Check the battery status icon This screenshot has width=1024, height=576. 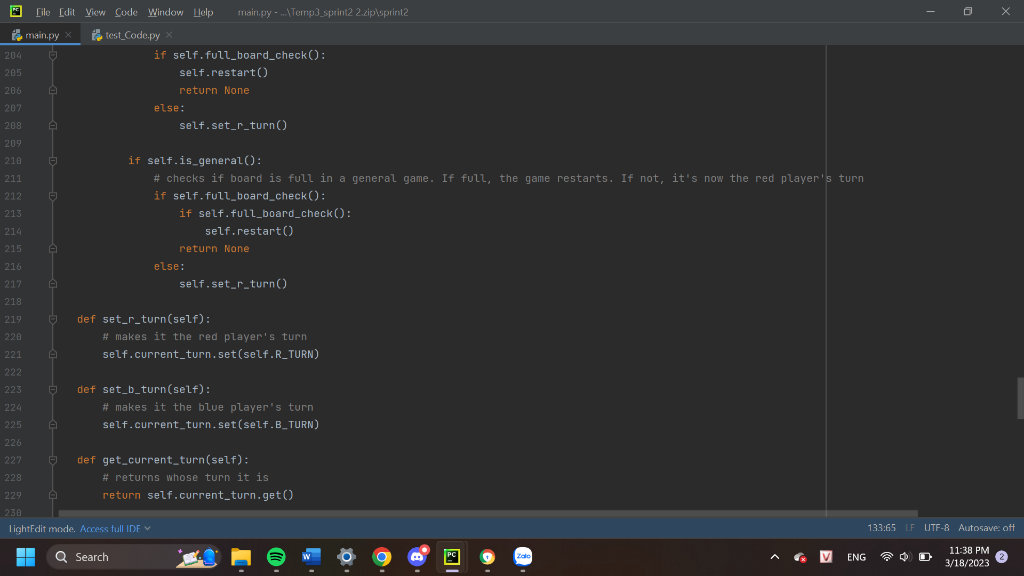tap(925, 557)
